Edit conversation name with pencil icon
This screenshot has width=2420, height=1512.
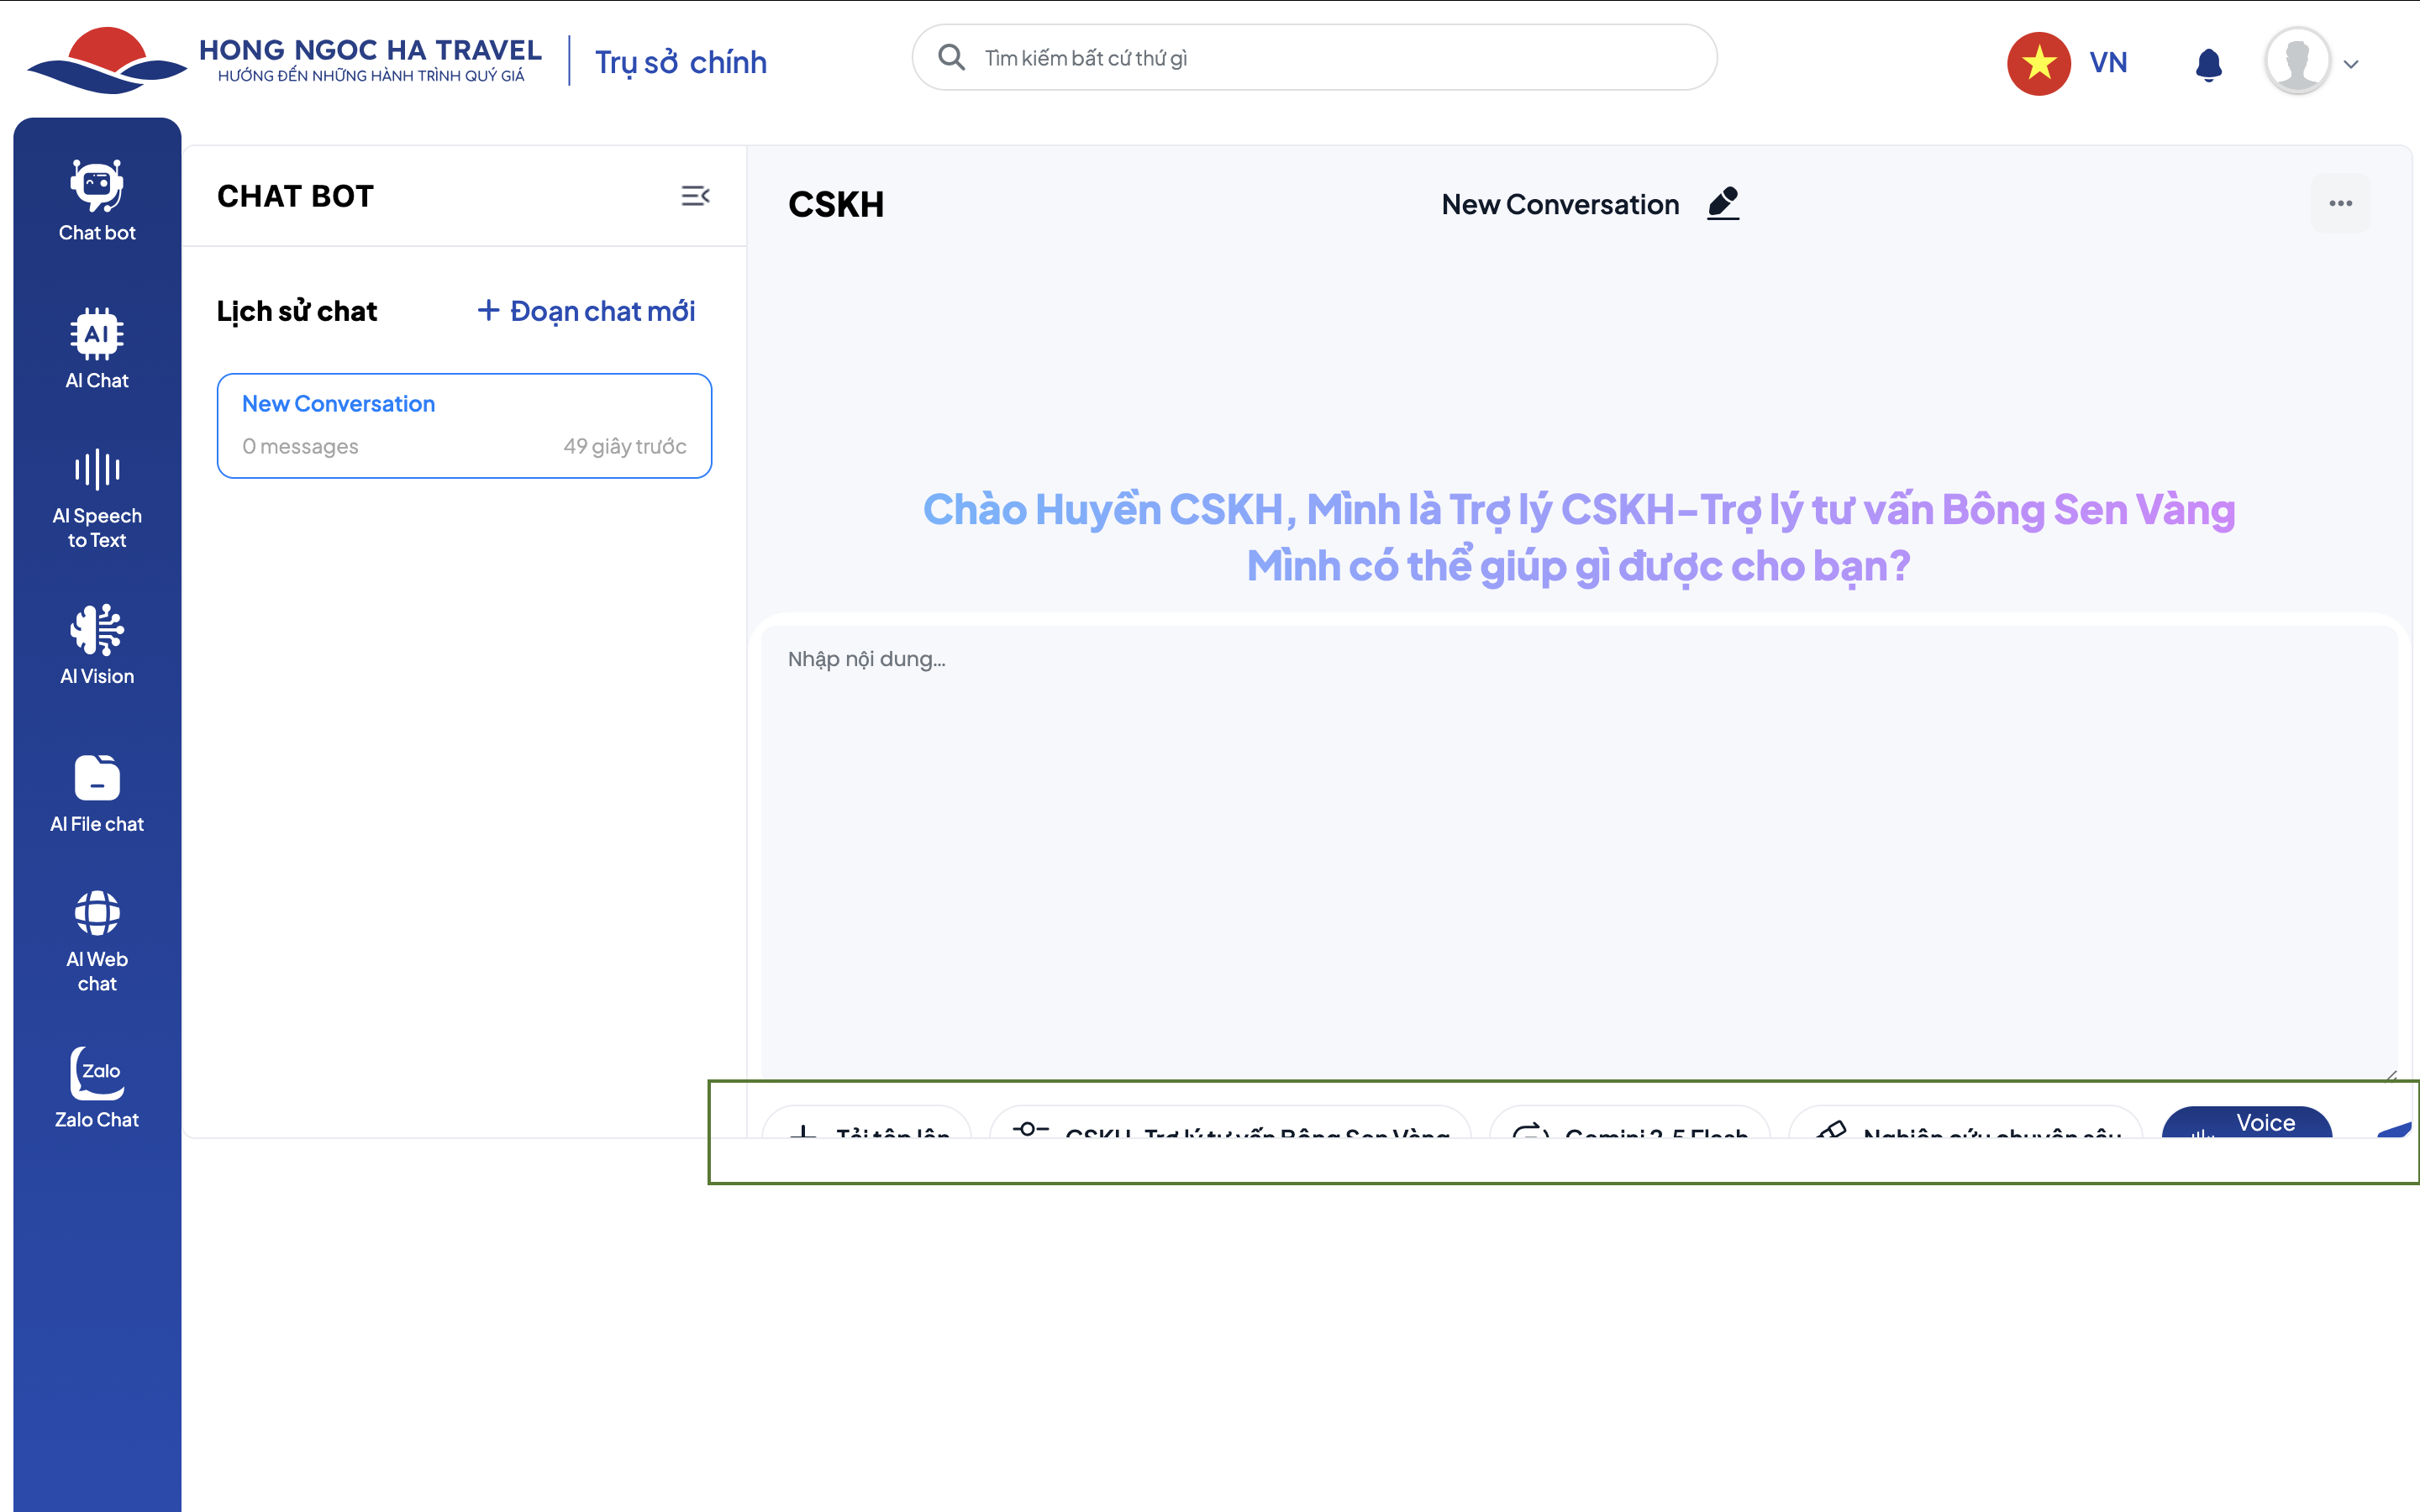1723,204
